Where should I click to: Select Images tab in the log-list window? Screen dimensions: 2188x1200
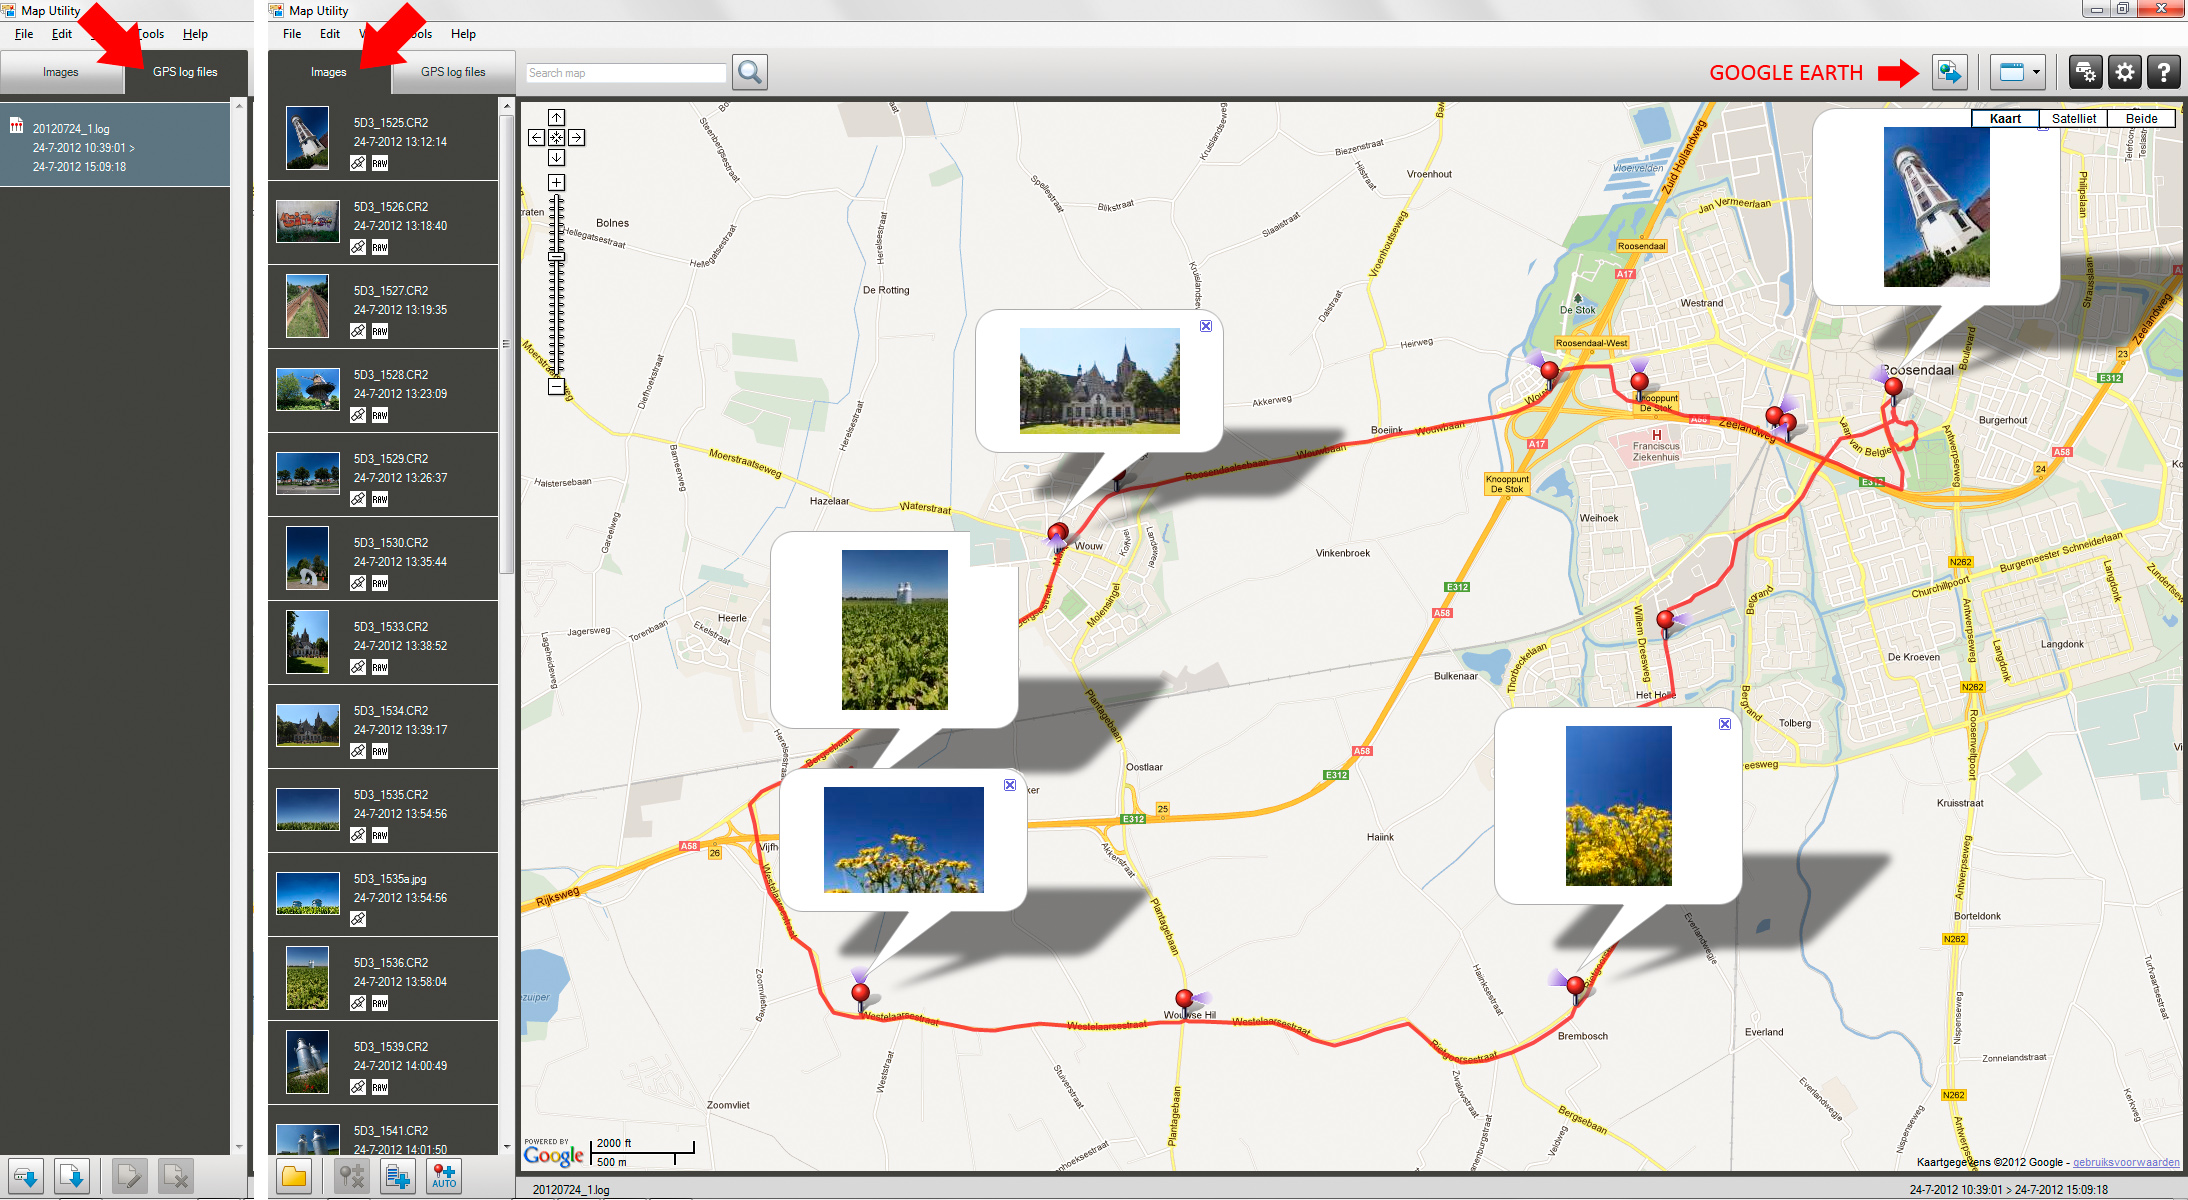61,72
